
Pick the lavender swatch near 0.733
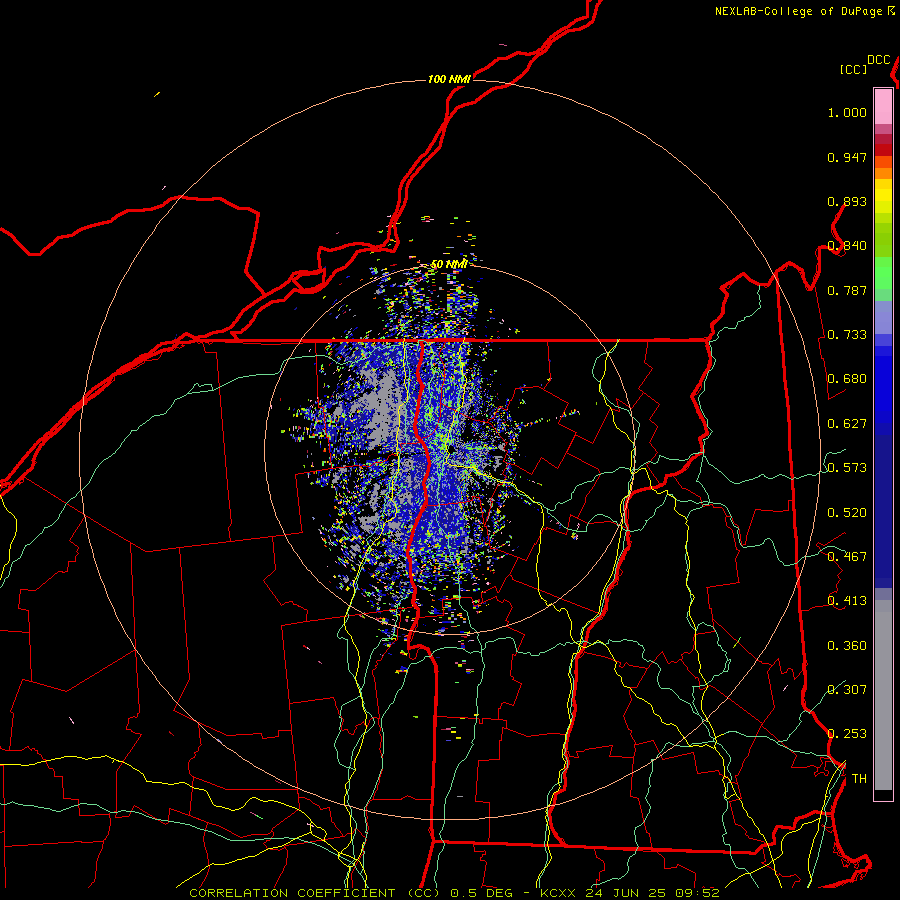pyautogui.click(x=883, y=317)
